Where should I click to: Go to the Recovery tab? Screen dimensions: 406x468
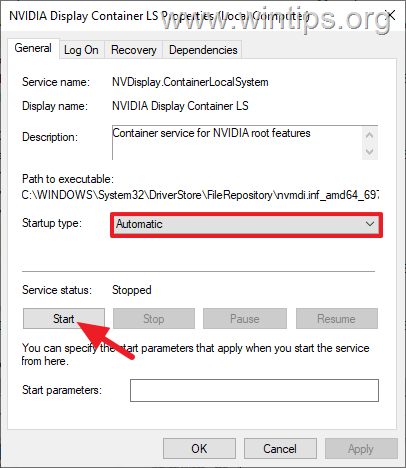coord(134,50)
